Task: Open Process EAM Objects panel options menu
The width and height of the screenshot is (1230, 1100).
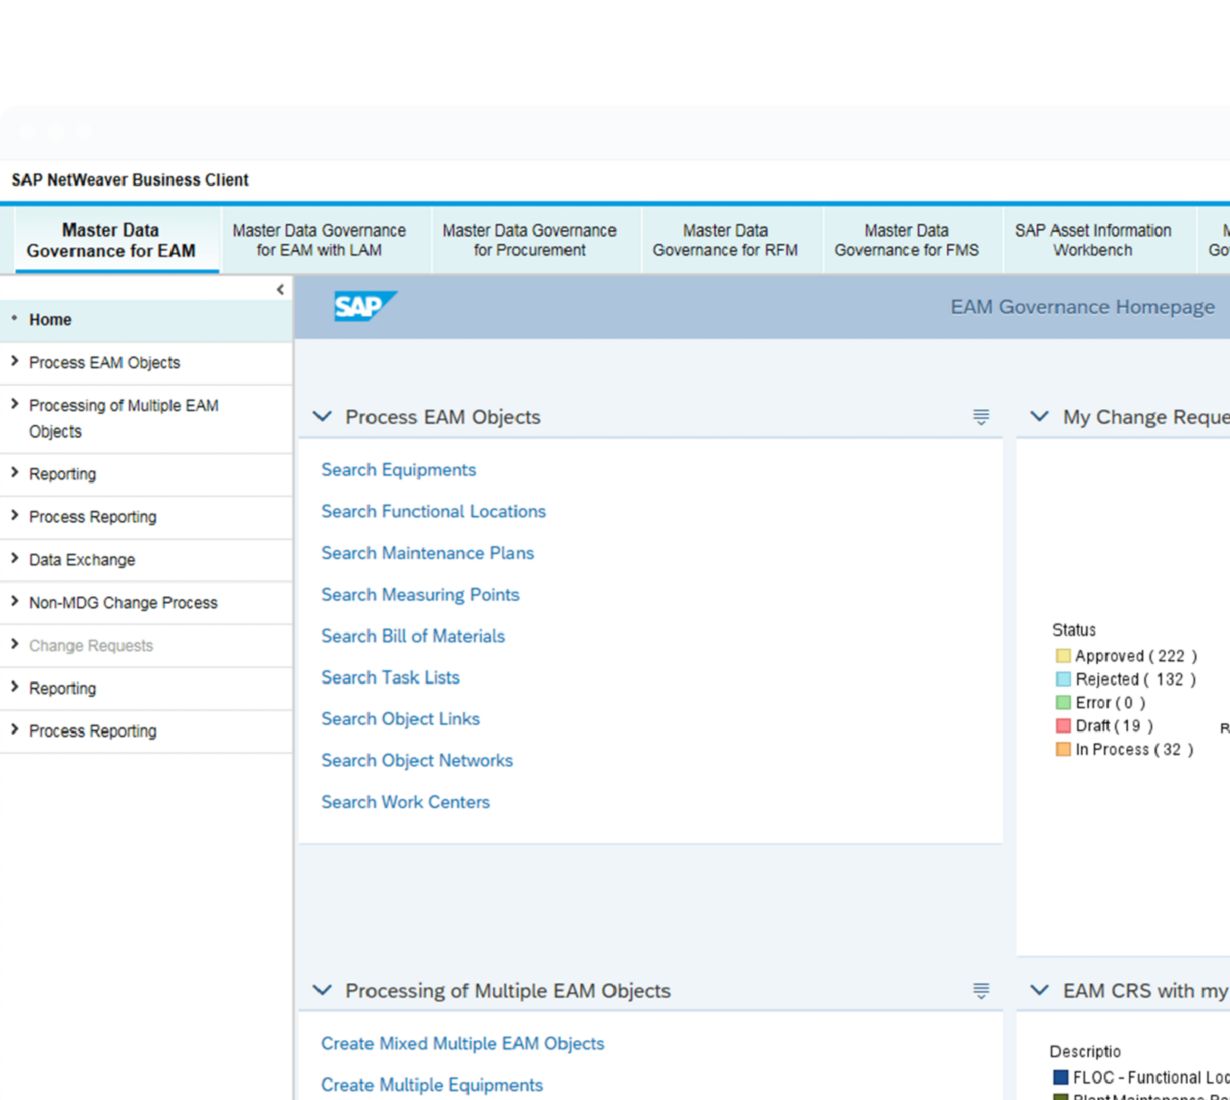Action: pos(981,417)
